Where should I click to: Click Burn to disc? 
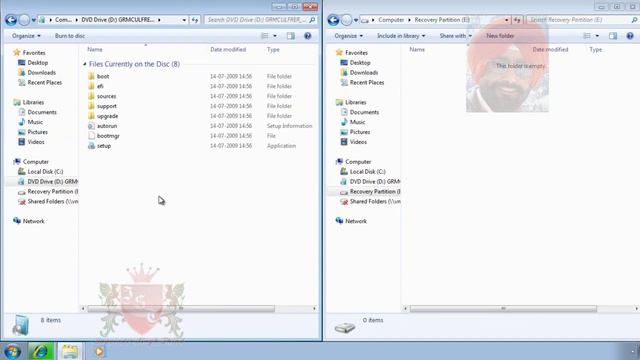70,36
